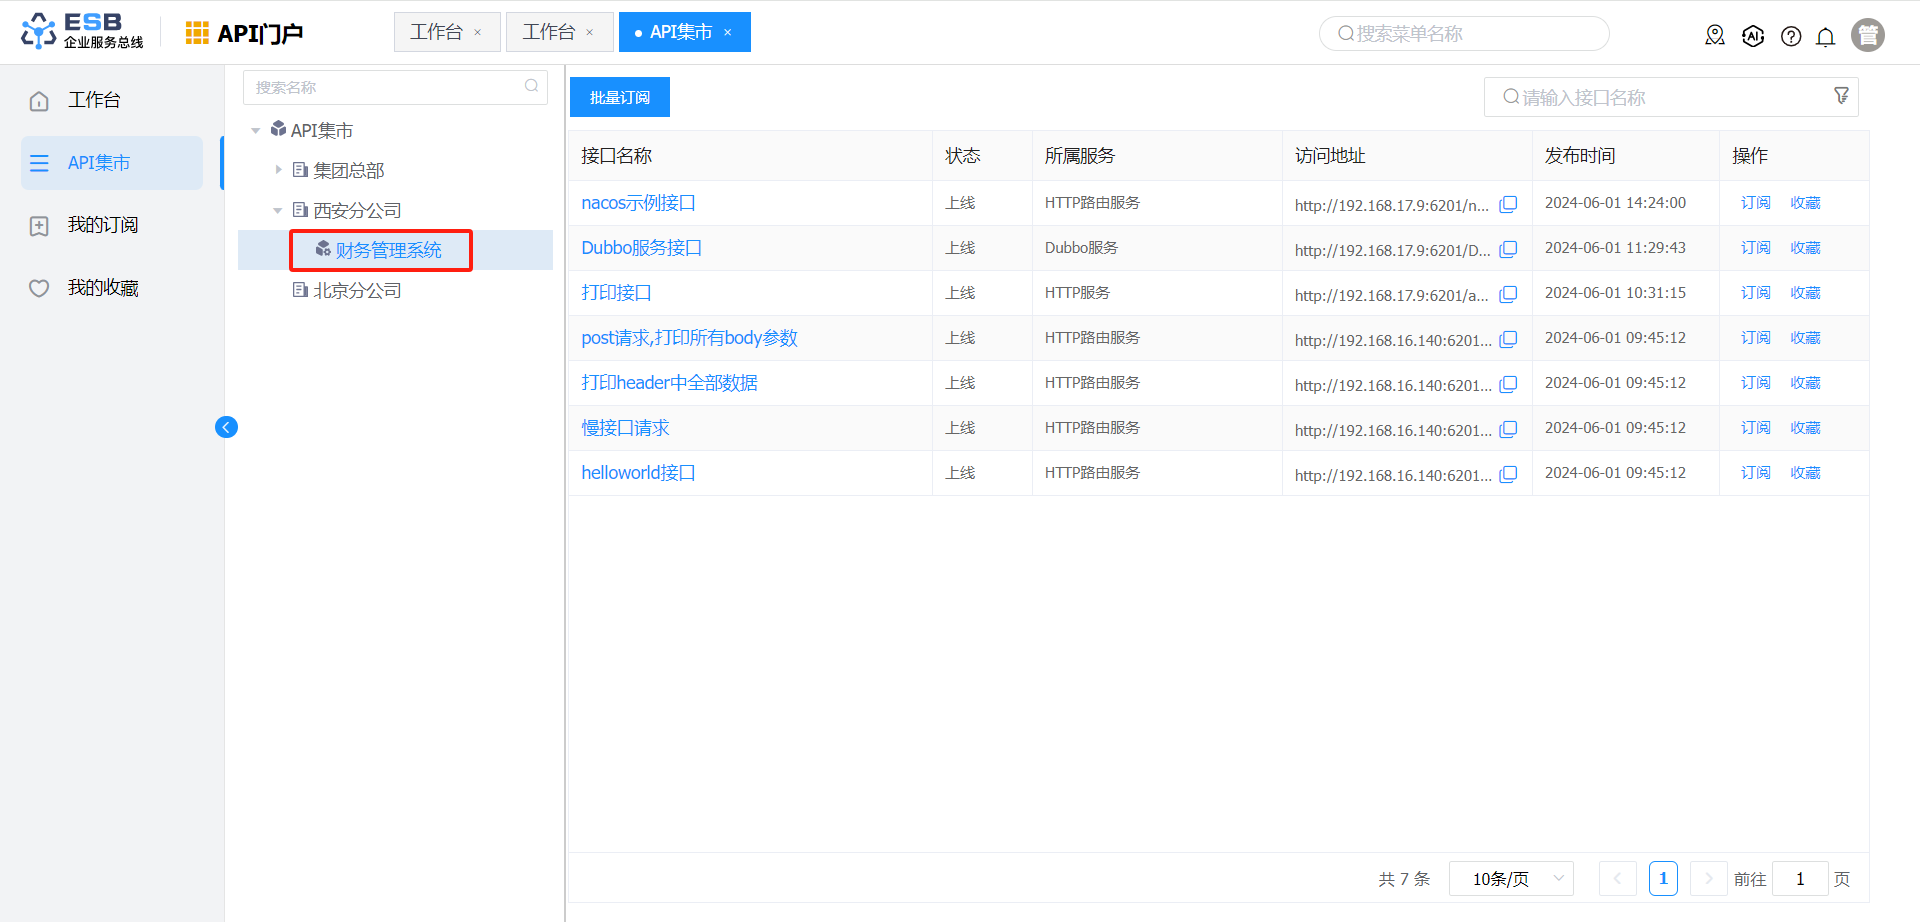Focus the 请输入接口名称 search field
Viewport: 1920px width, 922px height.
[1660, 97]
